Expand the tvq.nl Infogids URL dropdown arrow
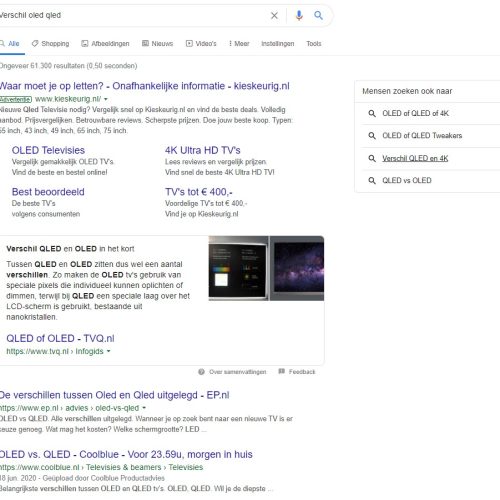This screenshot has width=500, height=500. click(x=108, y=351)
